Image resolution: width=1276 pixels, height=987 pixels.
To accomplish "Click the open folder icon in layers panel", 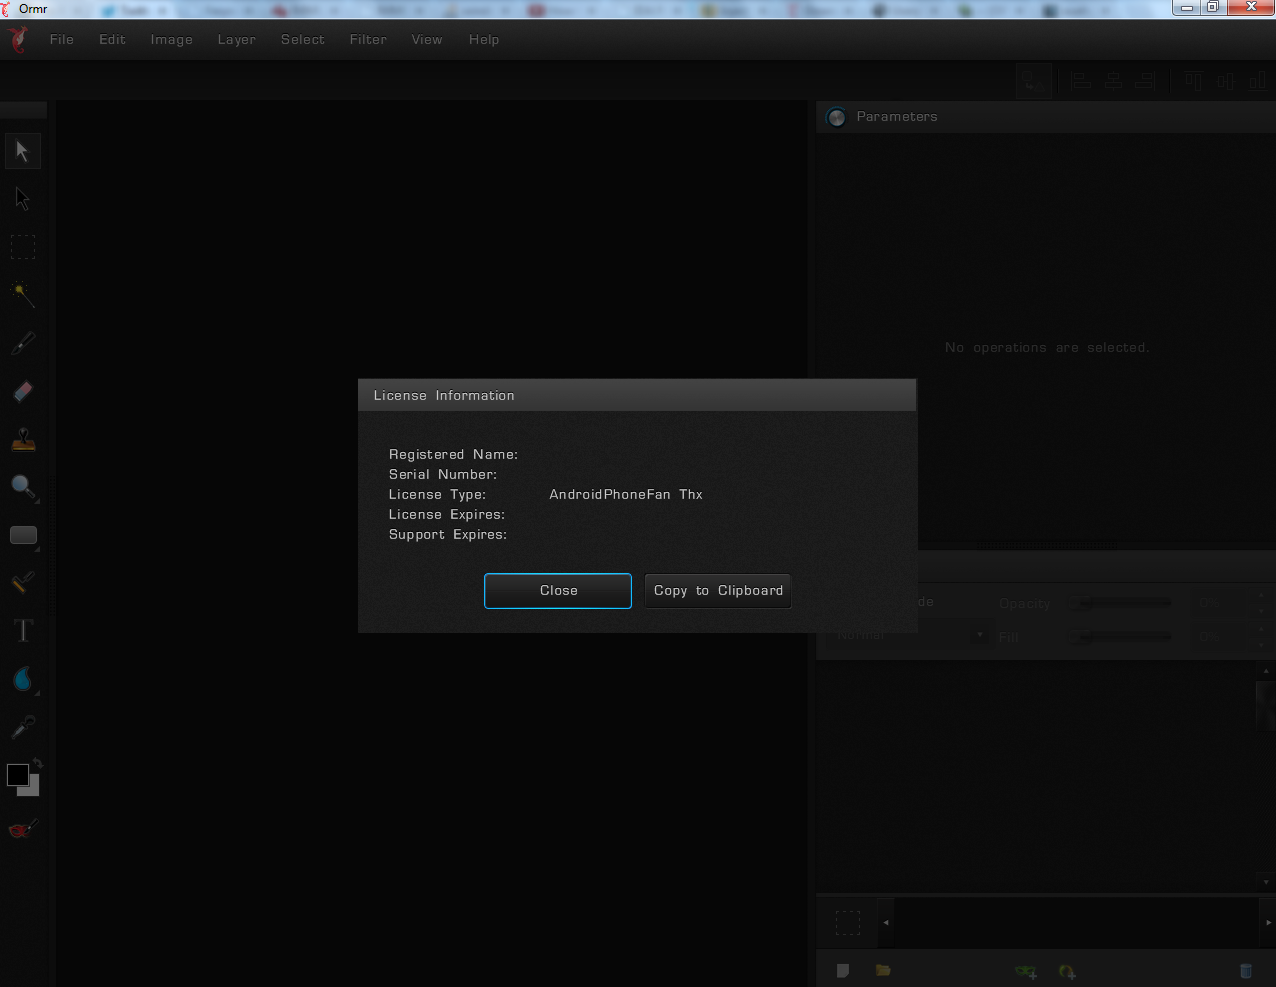I will click(883, 971).
